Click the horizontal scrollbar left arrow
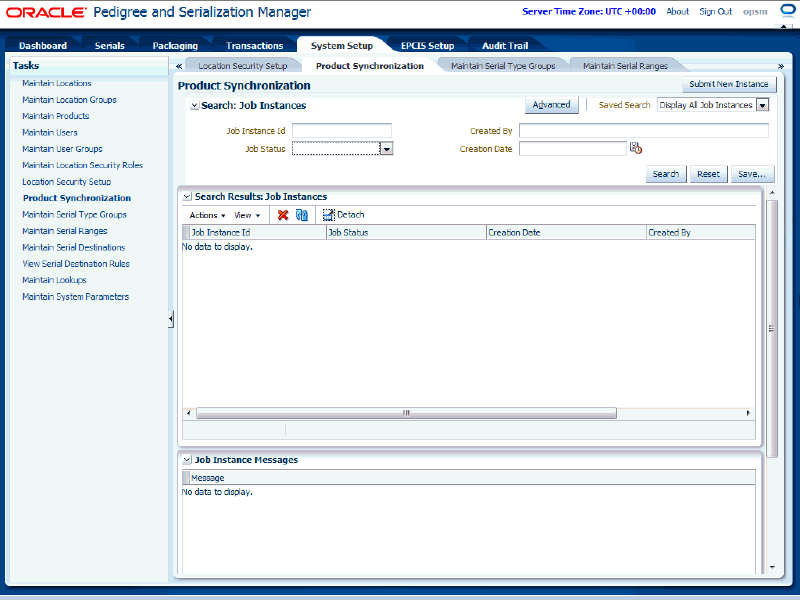The image size is (800, 600). (x=188, y=413)
